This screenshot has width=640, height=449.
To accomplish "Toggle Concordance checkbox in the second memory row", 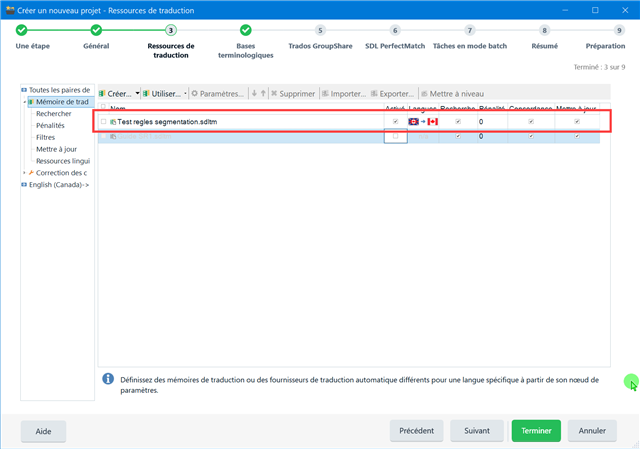I will pyautogui.click(x=531, y=136).
